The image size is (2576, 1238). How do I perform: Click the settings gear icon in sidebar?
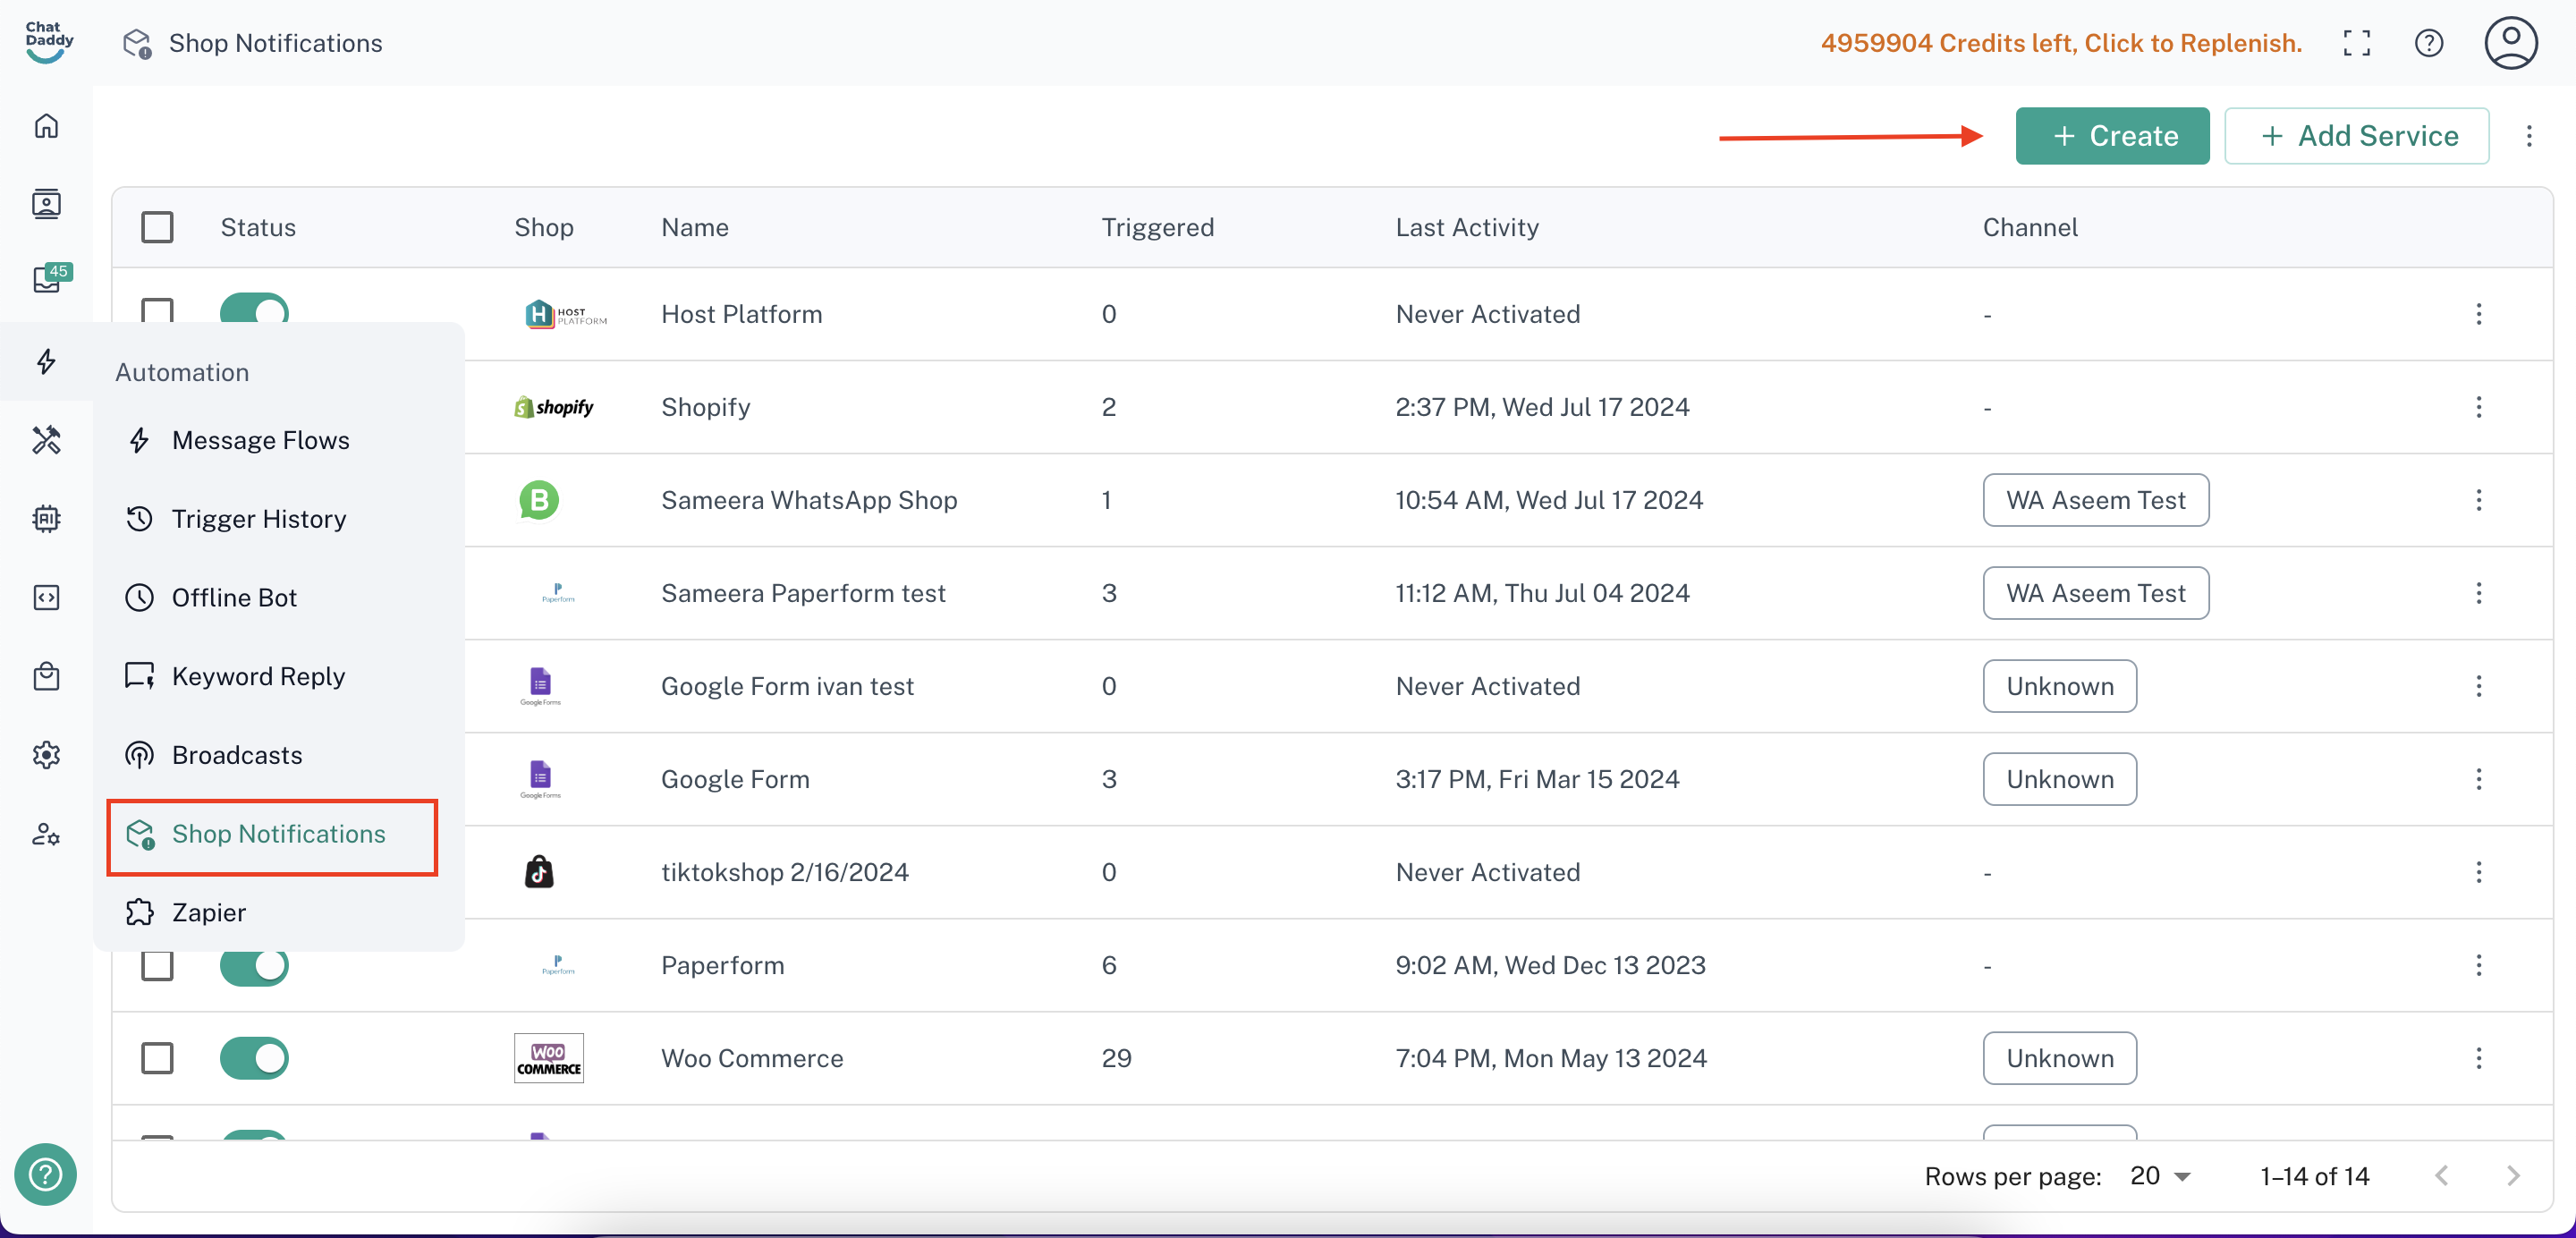(x=46, y=755)
